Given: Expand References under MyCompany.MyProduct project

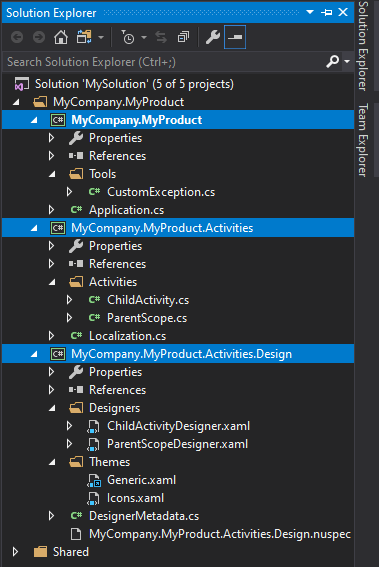Looking at the screenshot, I should [51, 156].
